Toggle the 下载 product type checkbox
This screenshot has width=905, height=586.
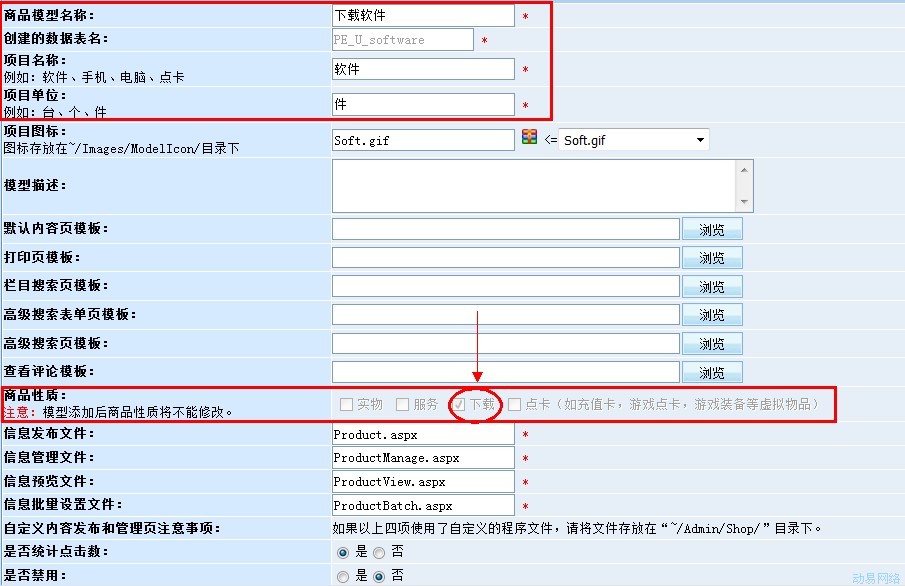(x=459, y=405)
